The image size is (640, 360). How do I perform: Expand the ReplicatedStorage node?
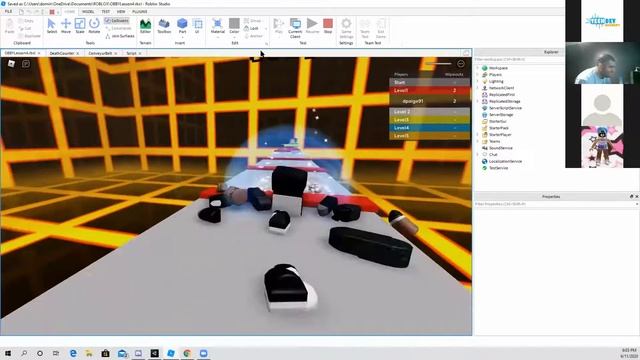click(478, 101)
